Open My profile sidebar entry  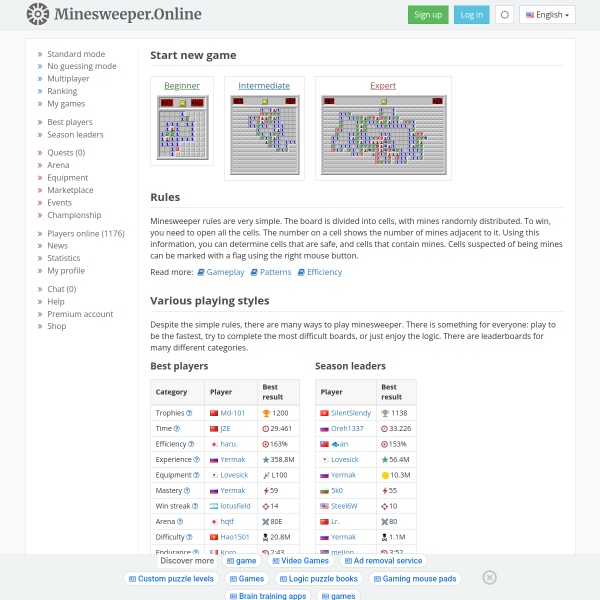[x=66, y=271]
